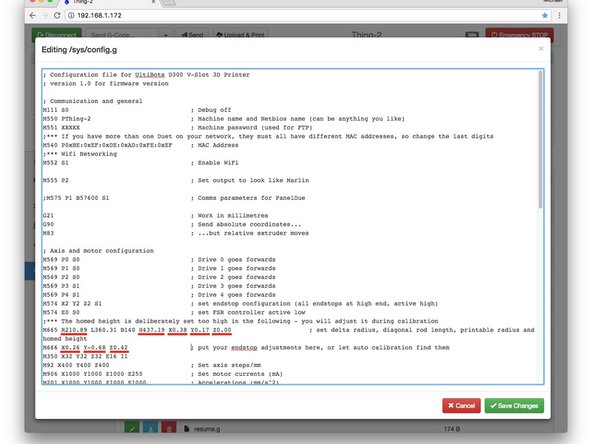Save Changes to config.g
This screenshot has width=592, height=444.
tap(514, 405)
